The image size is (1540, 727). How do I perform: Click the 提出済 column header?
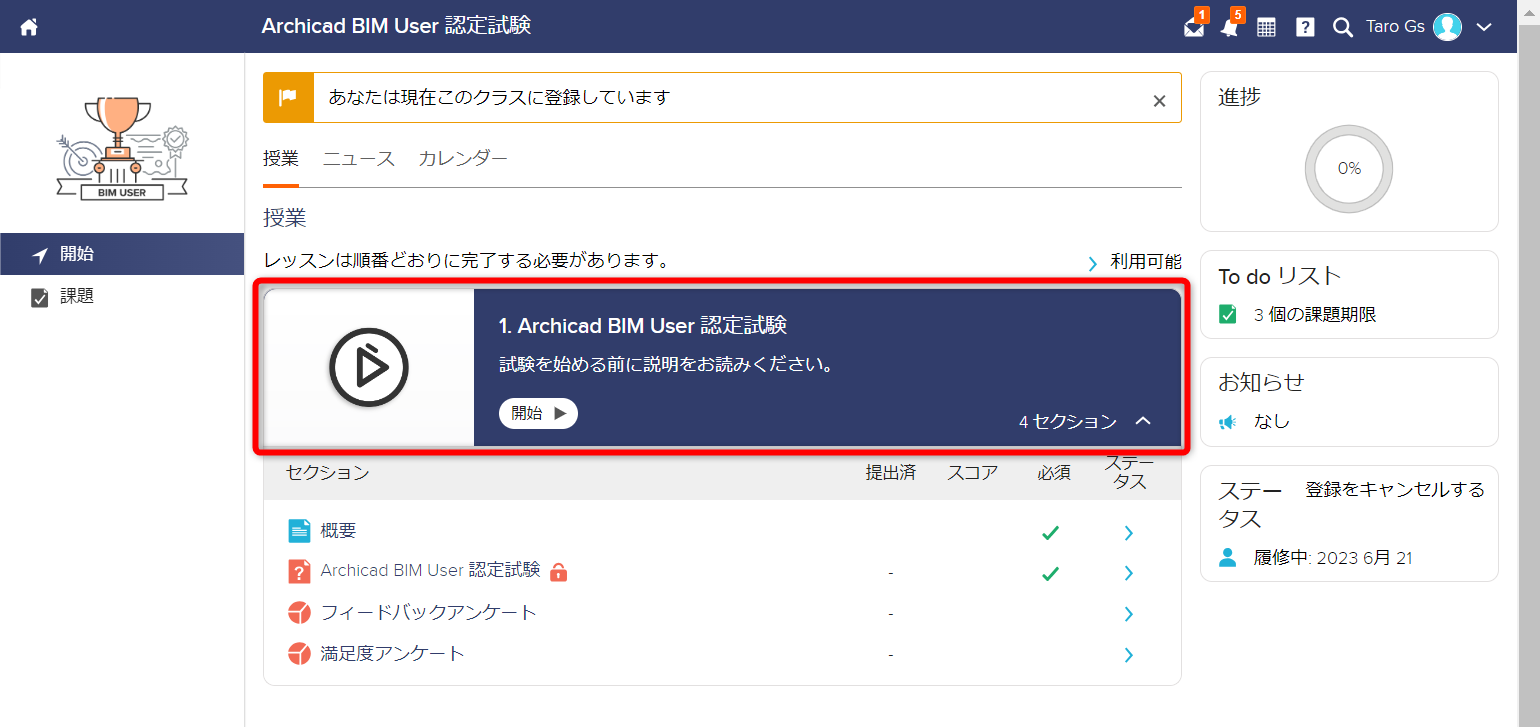[x=890, y=472]
